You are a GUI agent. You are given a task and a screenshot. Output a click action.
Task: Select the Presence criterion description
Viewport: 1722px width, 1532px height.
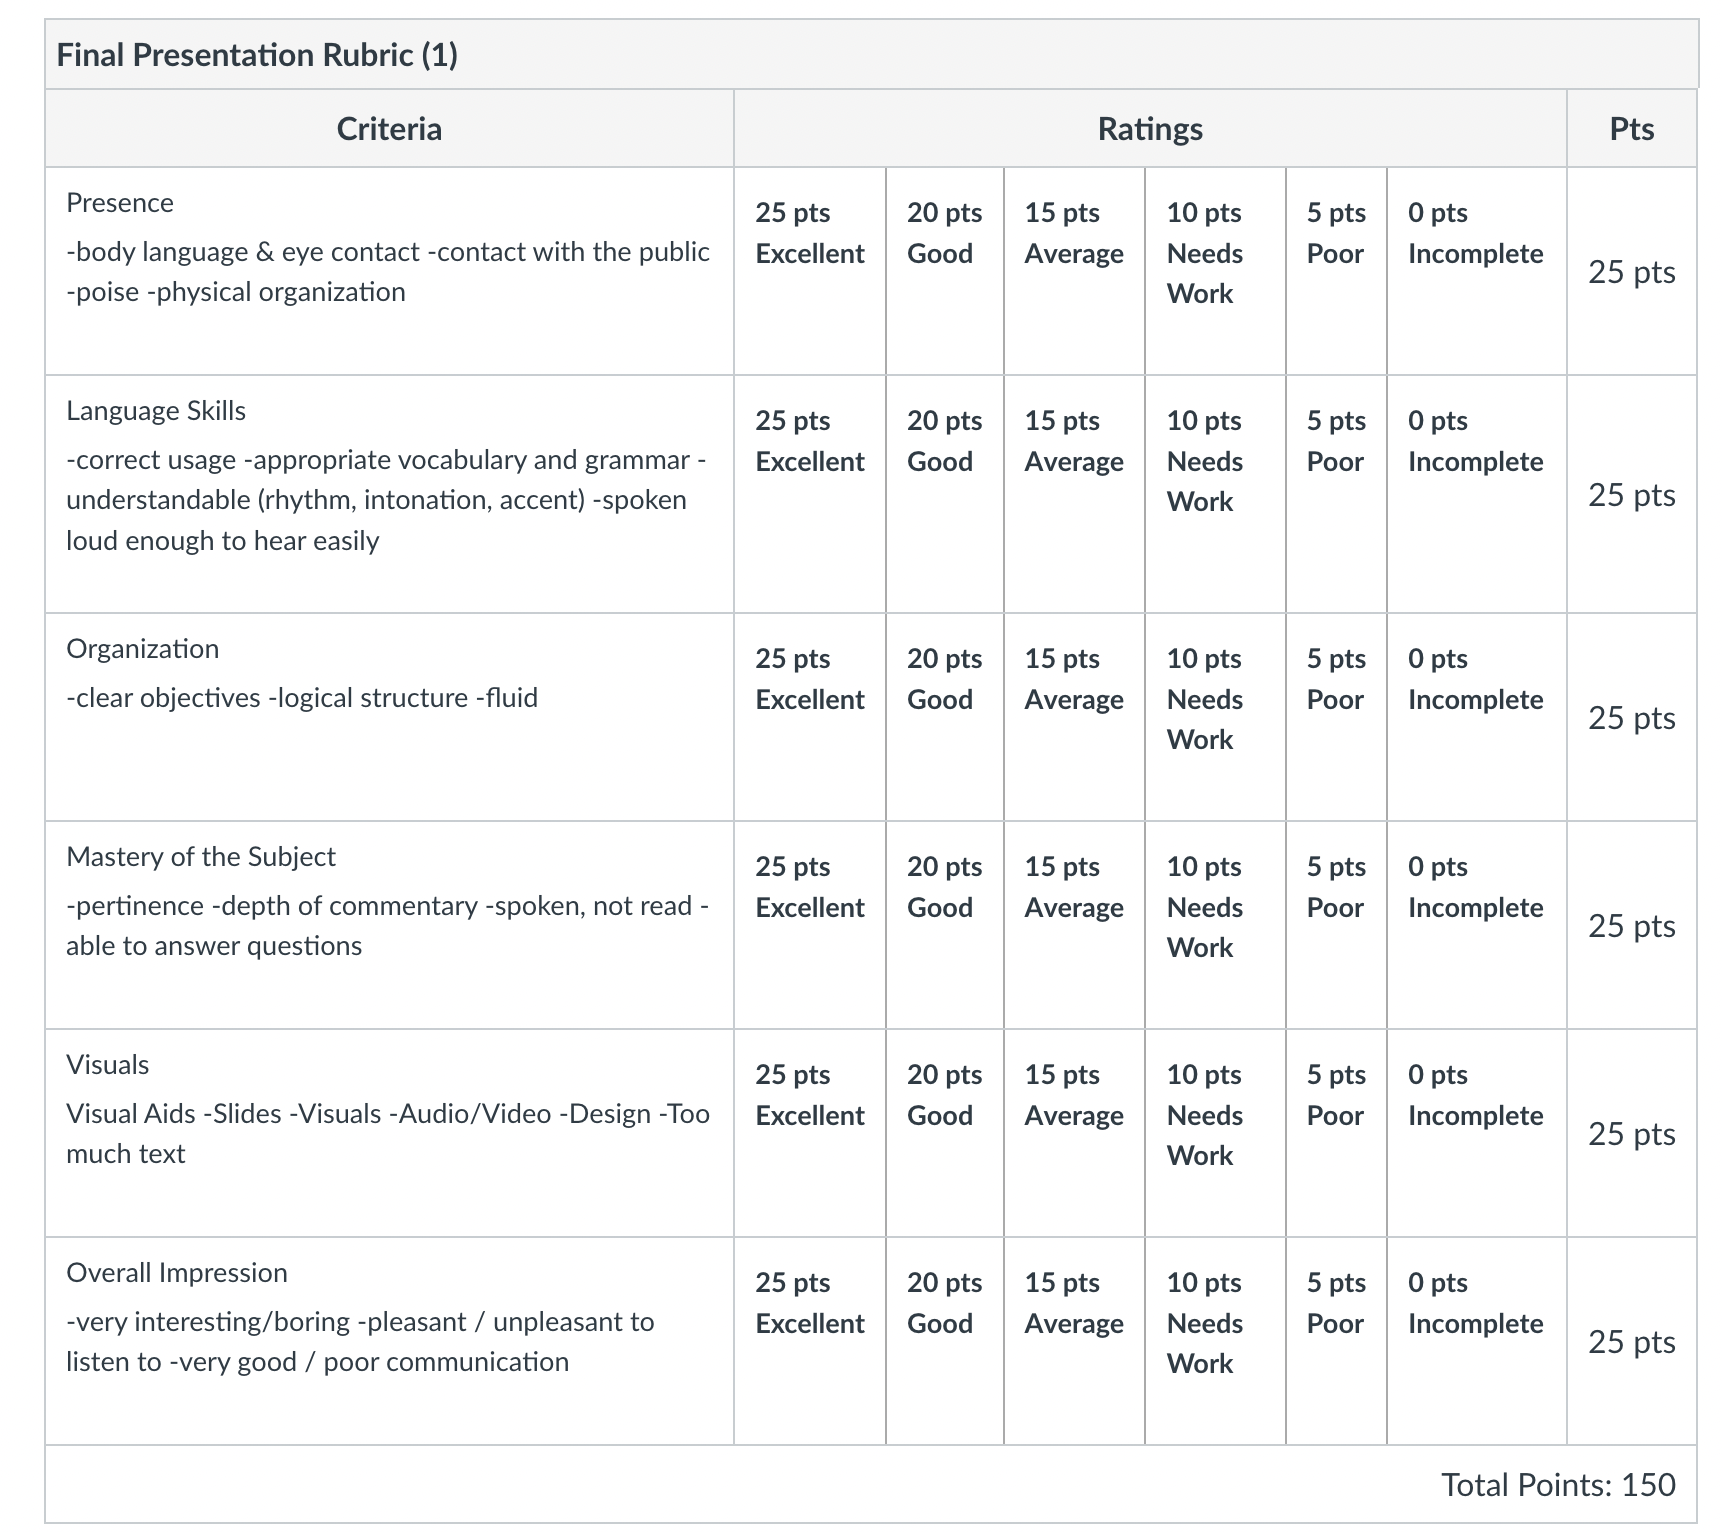[x=388, y=272]
